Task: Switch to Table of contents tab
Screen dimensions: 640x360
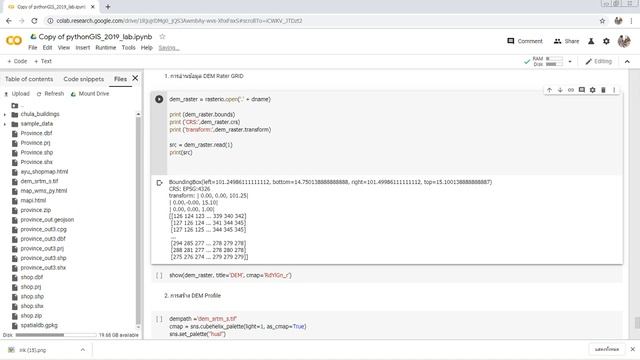Action: click(29, 79)
